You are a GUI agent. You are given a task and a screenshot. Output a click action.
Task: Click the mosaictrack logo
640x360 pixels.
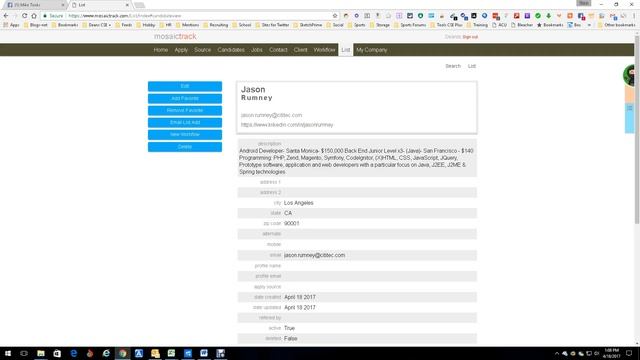point(175,36)
